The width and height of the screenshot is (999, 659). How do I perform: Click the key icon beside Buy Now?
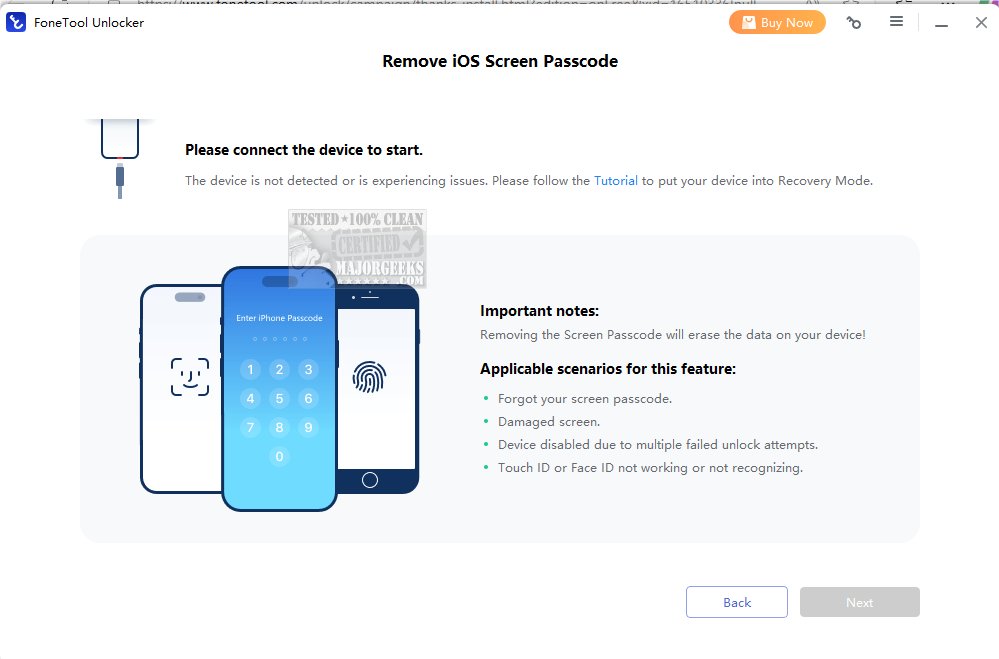[x=853, y=23]
